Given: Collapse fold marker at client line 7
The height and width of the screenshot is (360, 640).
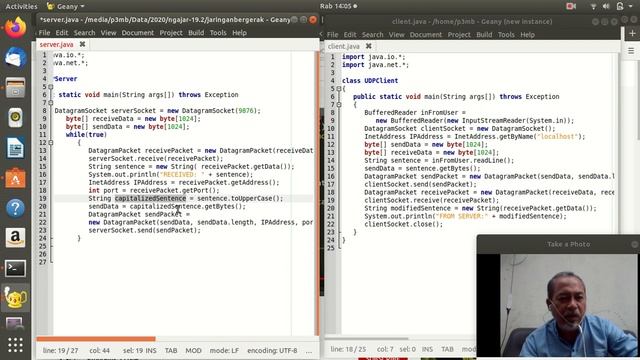Looking at the screenshot, I should [338, 104].
